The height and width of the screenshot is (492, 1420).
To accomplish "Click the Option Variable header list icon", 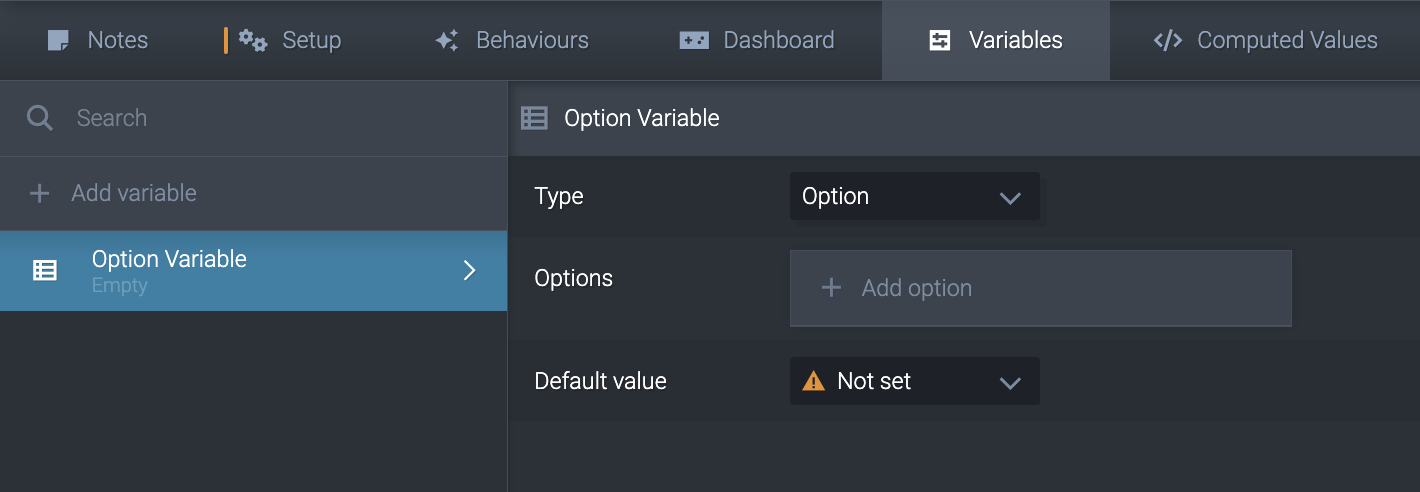I will (x=534, y=118).
